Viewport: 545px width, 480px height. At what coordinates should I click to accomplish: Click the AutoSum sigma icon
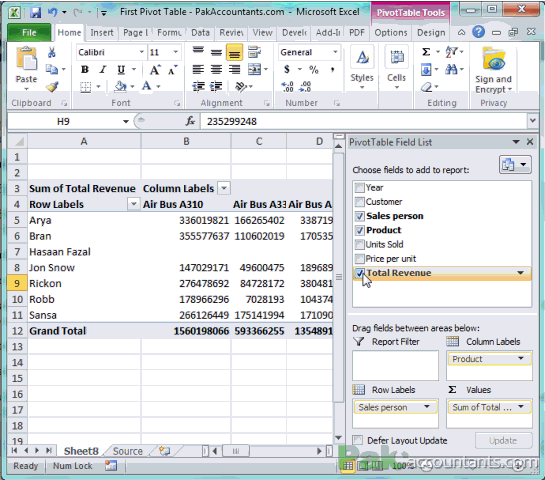[426, 52]
